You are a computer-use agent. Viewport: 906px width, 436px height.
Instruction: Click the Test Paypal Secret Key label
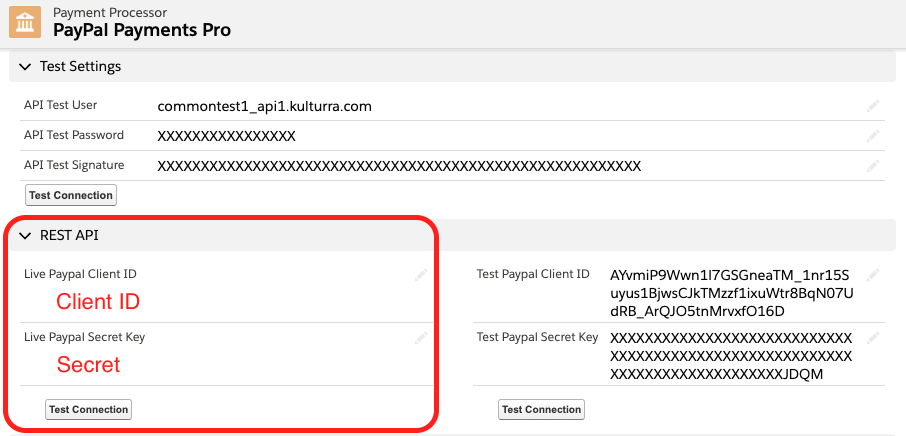(x=537, y=337)
